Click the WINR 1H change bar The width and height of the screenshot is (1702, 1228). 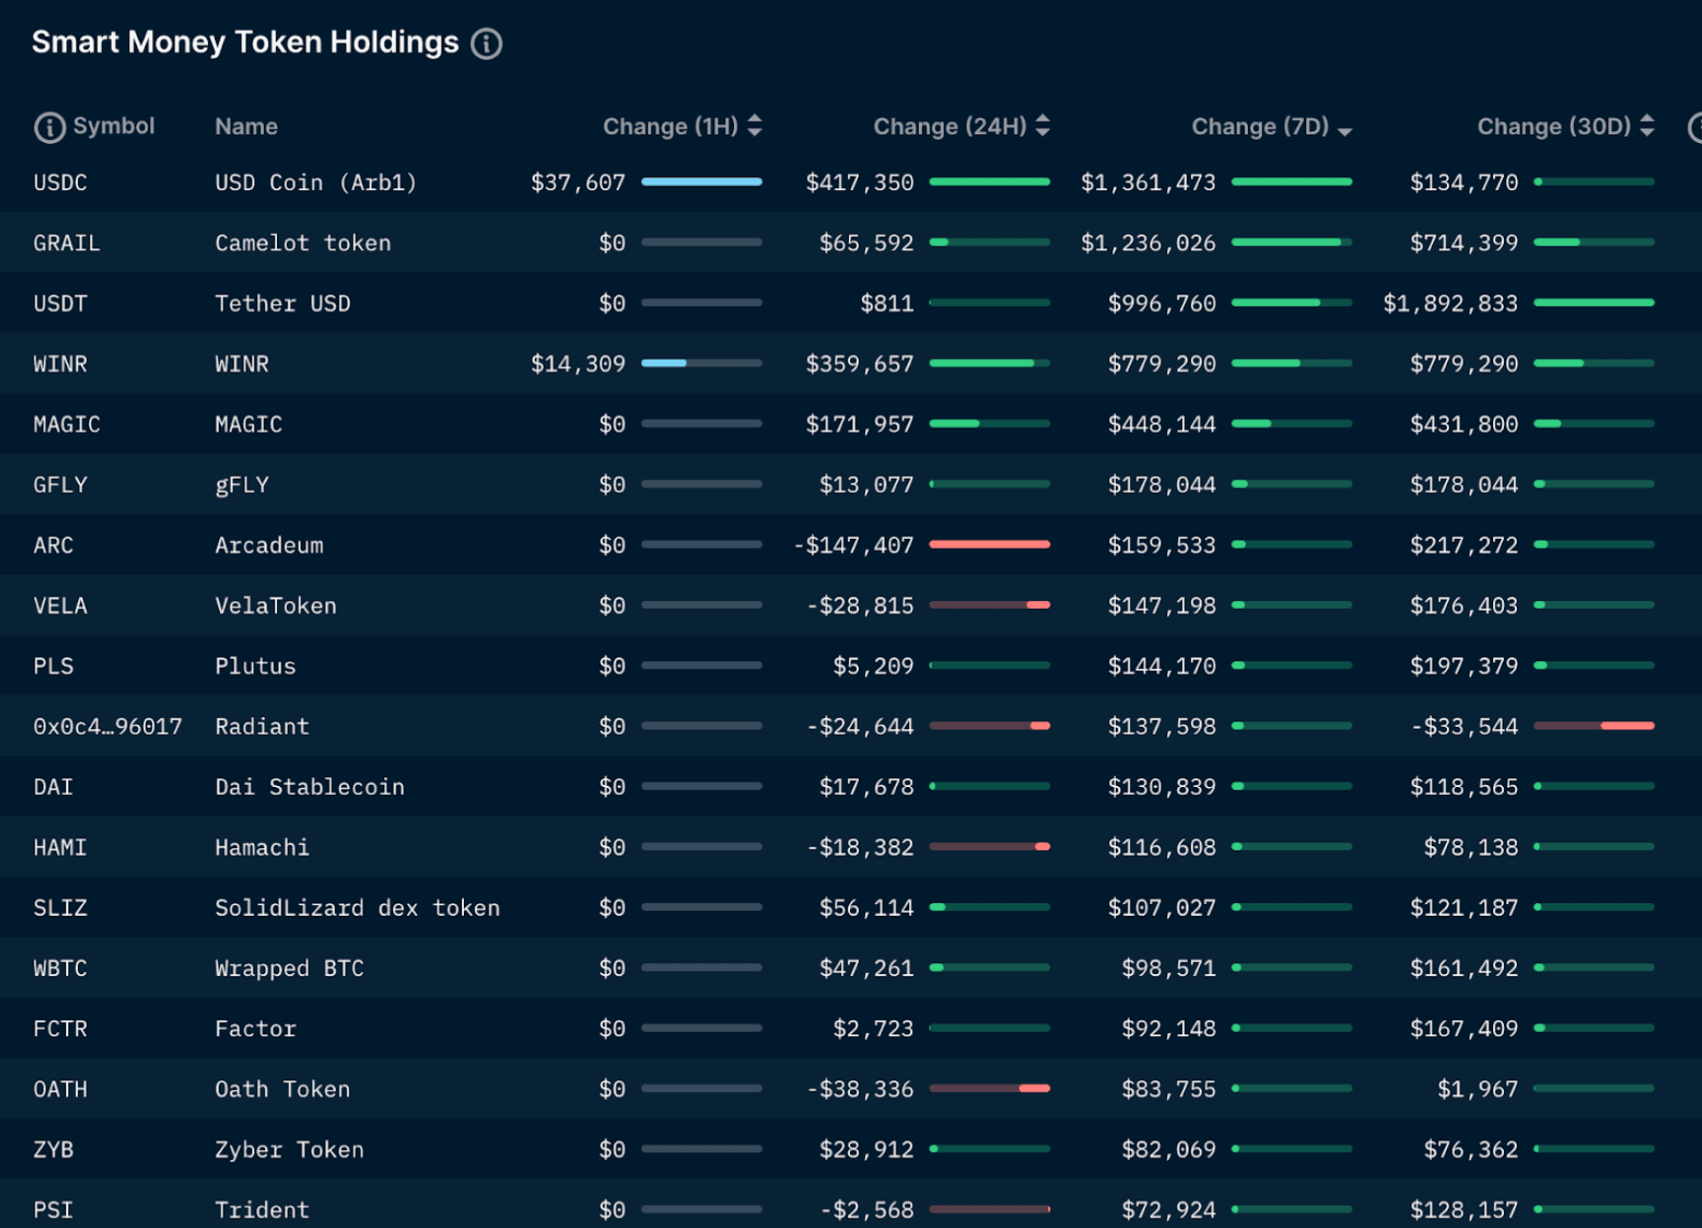click(x=701, y=363)
